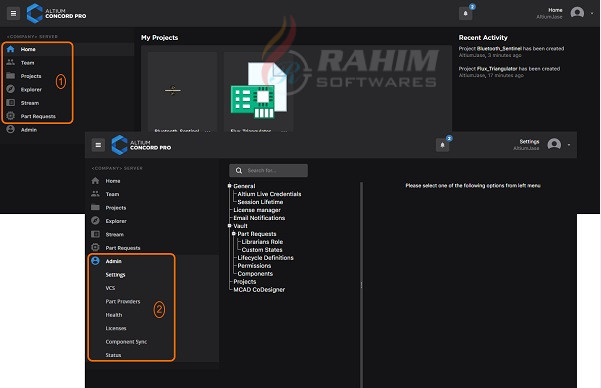Open the avatar dropdown arrow in the back window

[x=592, y=13]
